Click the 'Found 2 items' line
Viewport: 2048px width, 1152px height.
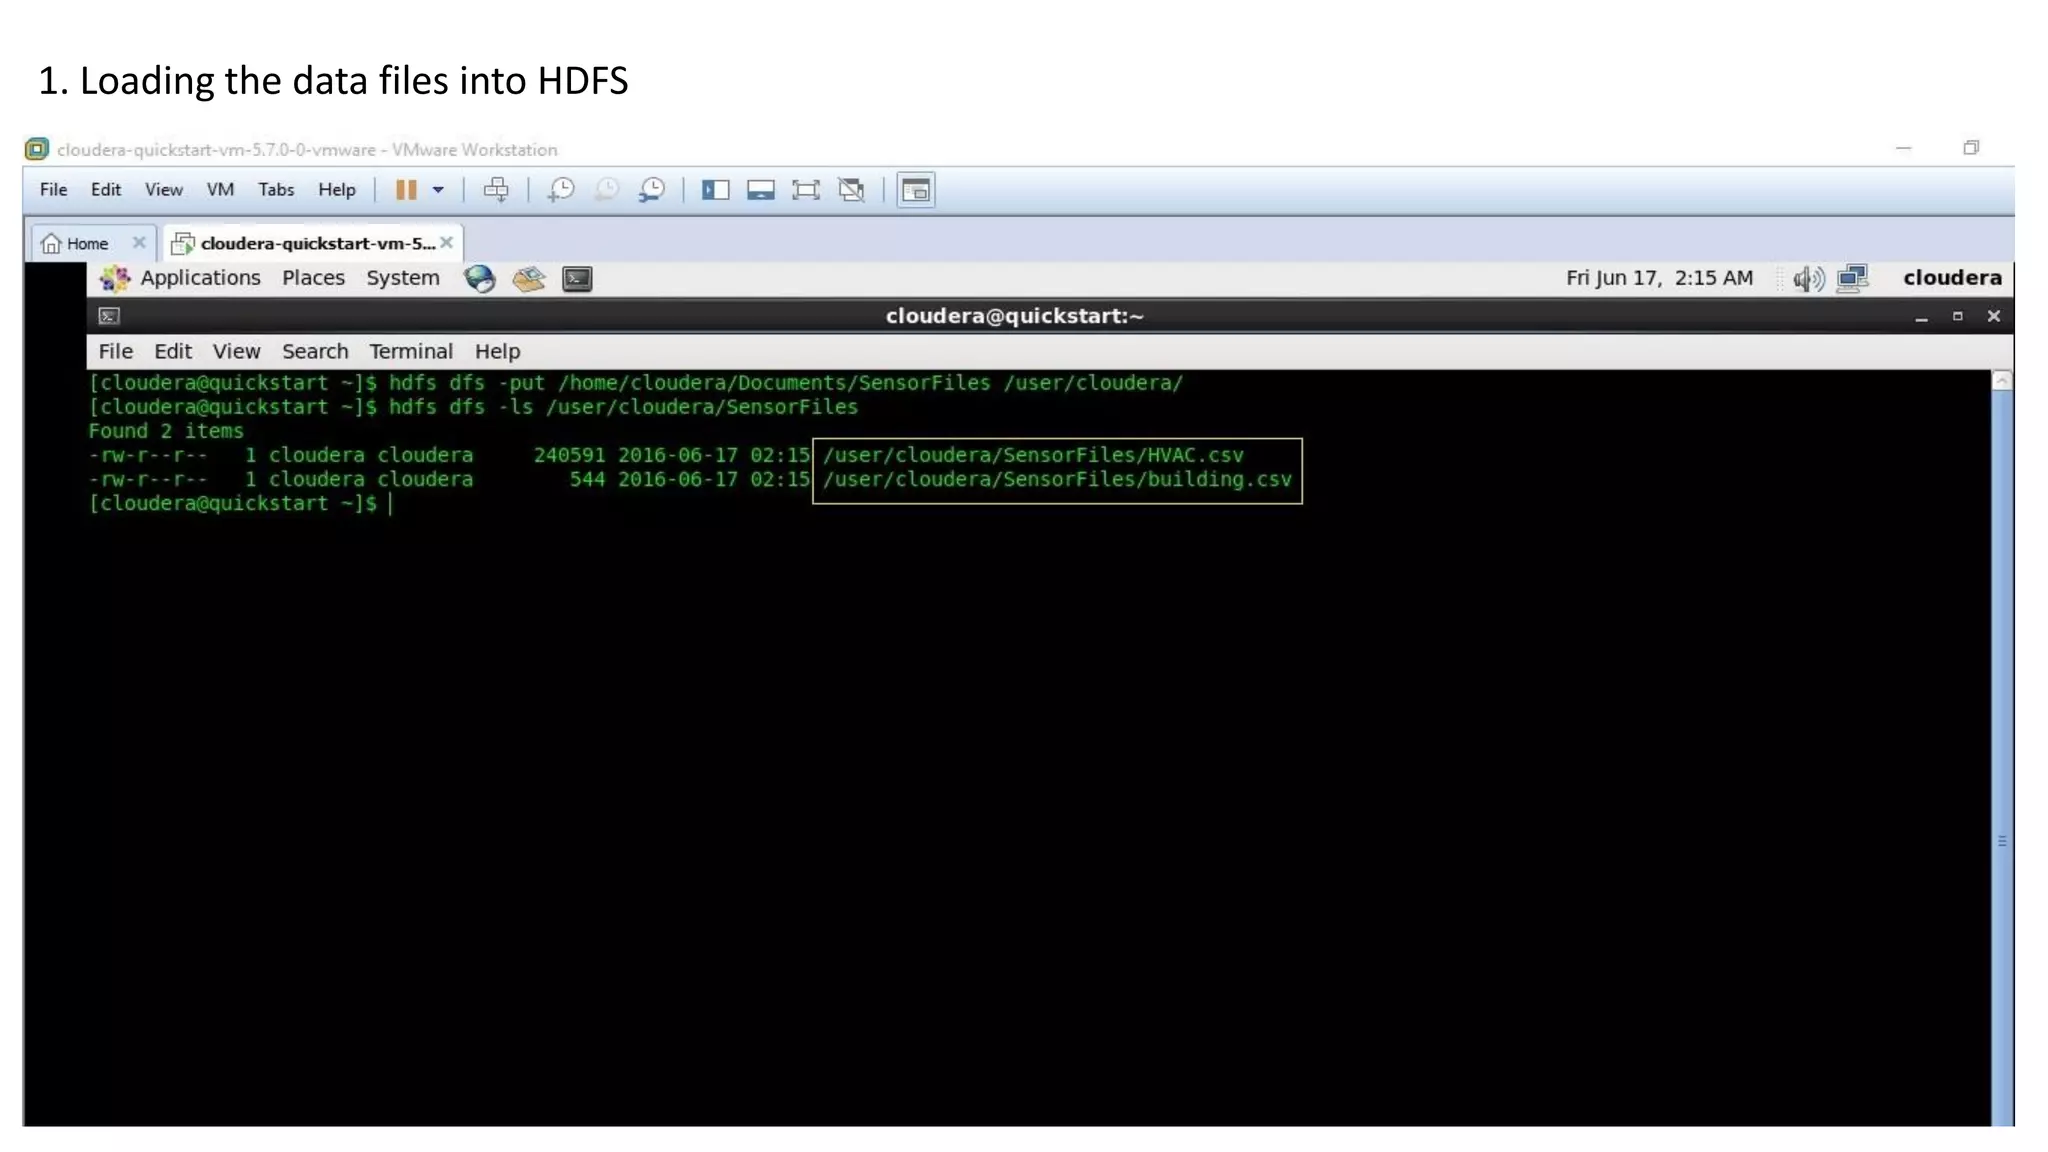166,431
